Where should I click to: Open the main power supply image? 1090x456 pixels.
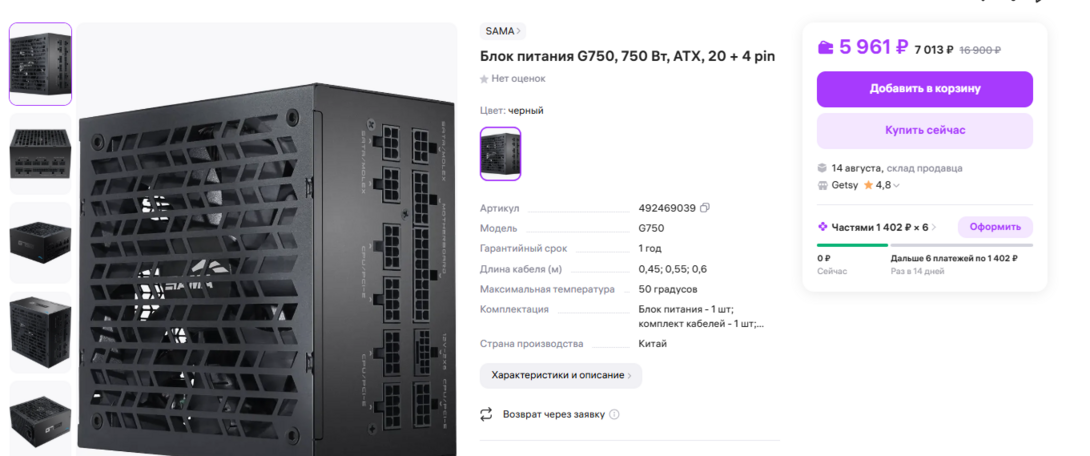tap(267, 240)
